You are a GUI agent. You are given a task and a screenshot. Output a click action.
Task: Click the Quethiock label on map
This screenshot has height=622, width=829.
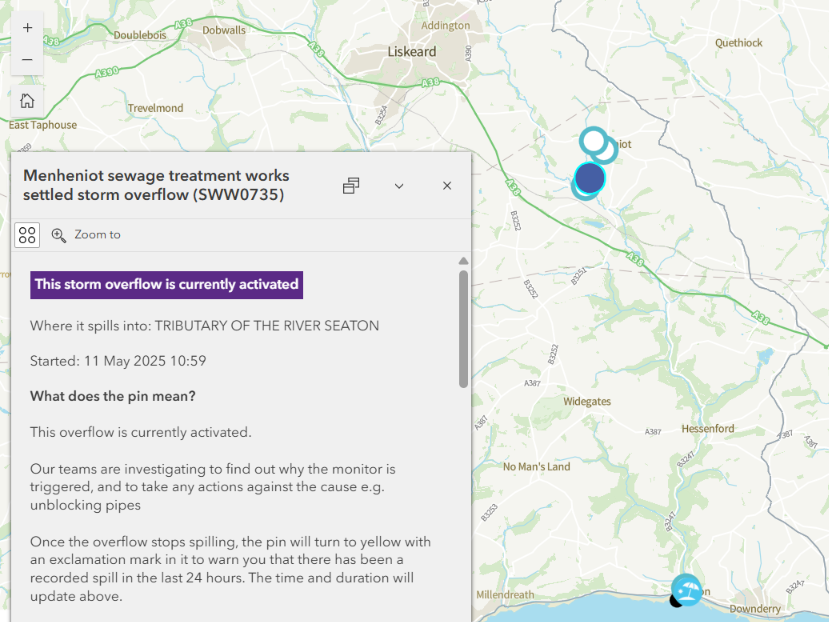[x=739, y=43]
